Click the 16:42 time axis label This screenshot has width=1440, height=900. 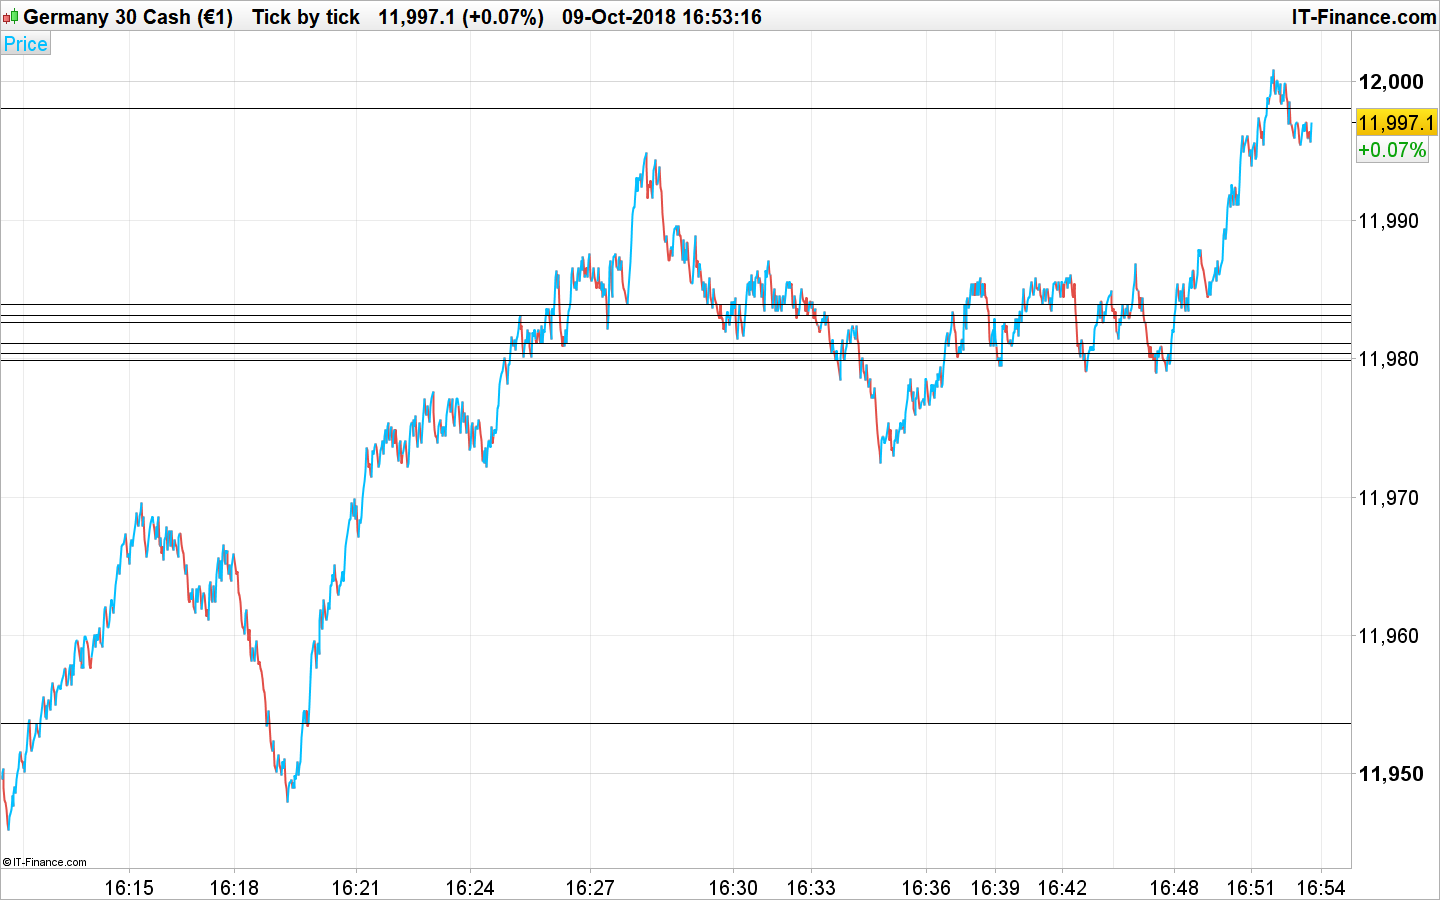click(1062, 888)
